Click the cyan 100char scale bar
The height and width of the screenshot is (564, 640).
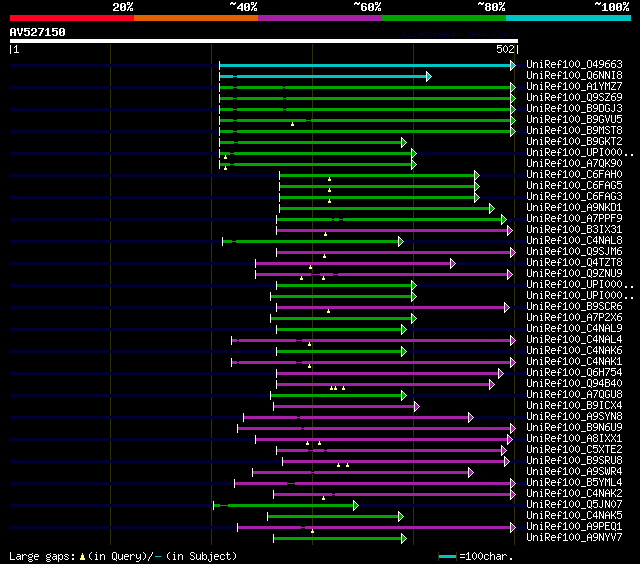tap(447, 556)
